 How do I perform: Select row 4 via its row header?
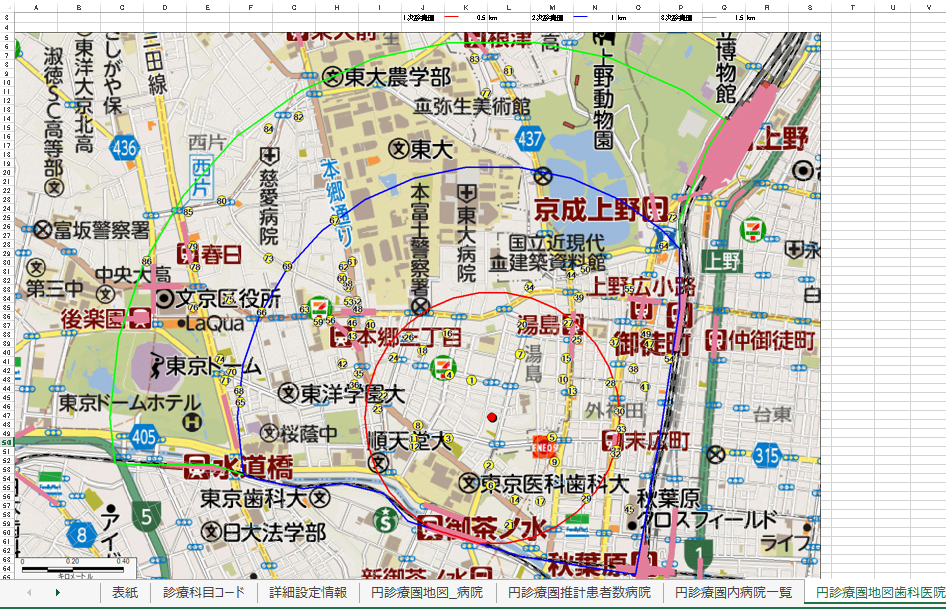pyautogui.click(x=7, y=27)
